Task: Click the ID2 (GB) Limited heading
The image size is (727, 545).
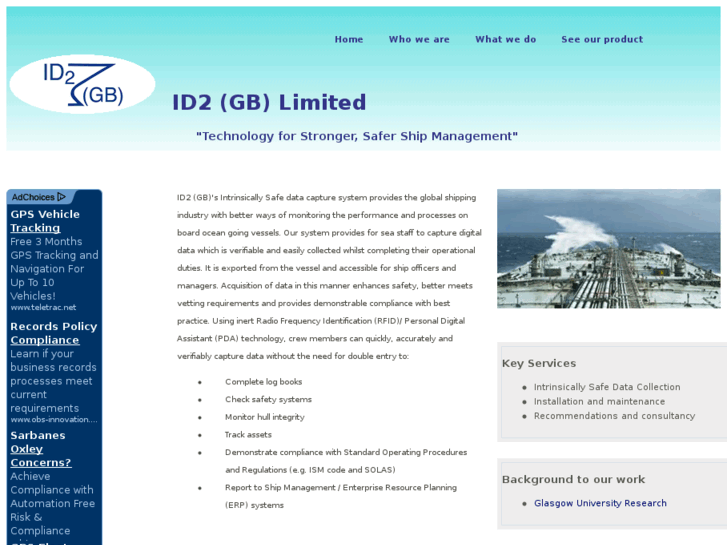Action: tap(269, 103)
